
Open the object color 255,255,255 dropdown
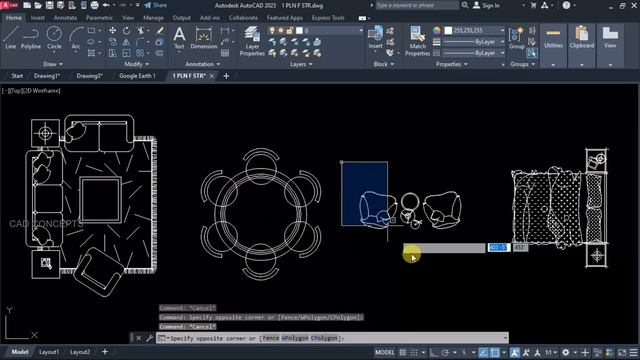(502, 31)
